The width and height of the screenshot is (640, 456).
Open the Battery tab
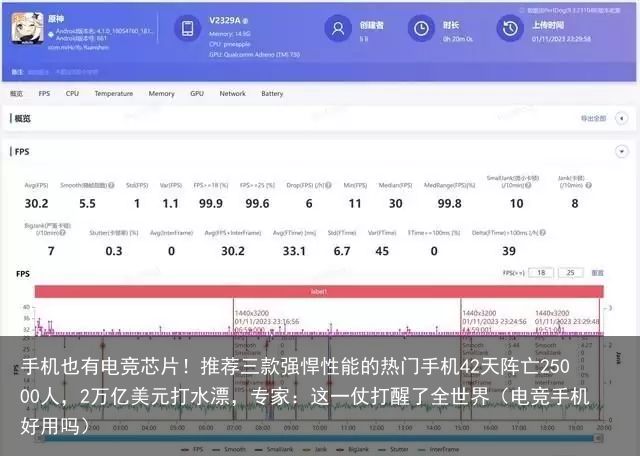click(272, 93)
